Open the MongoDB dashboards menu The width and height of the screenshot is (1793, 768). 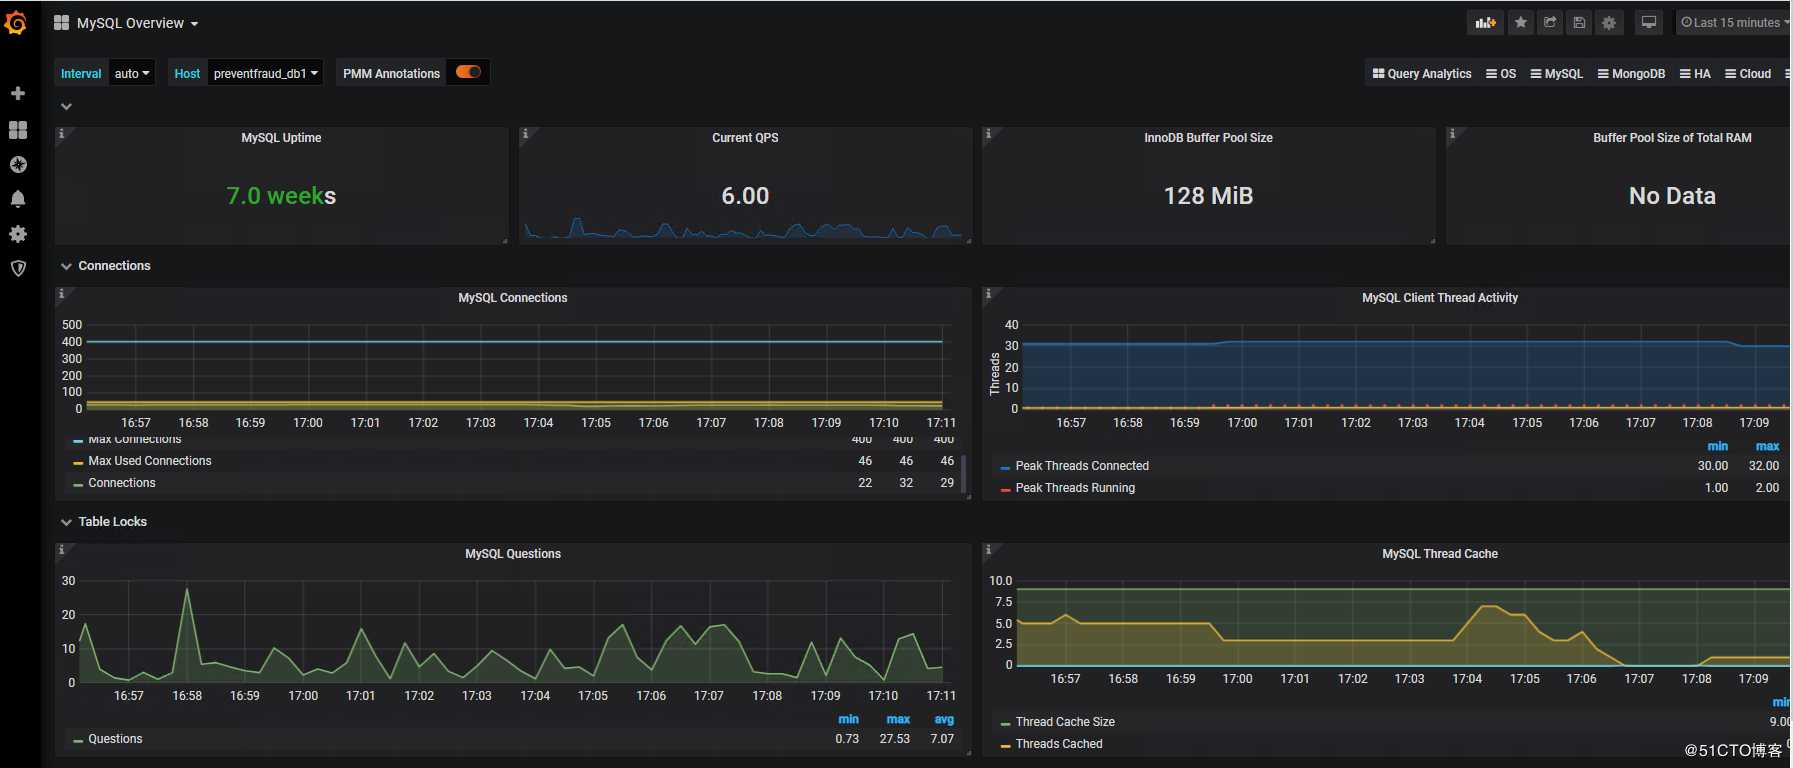tap(1631, 73)
